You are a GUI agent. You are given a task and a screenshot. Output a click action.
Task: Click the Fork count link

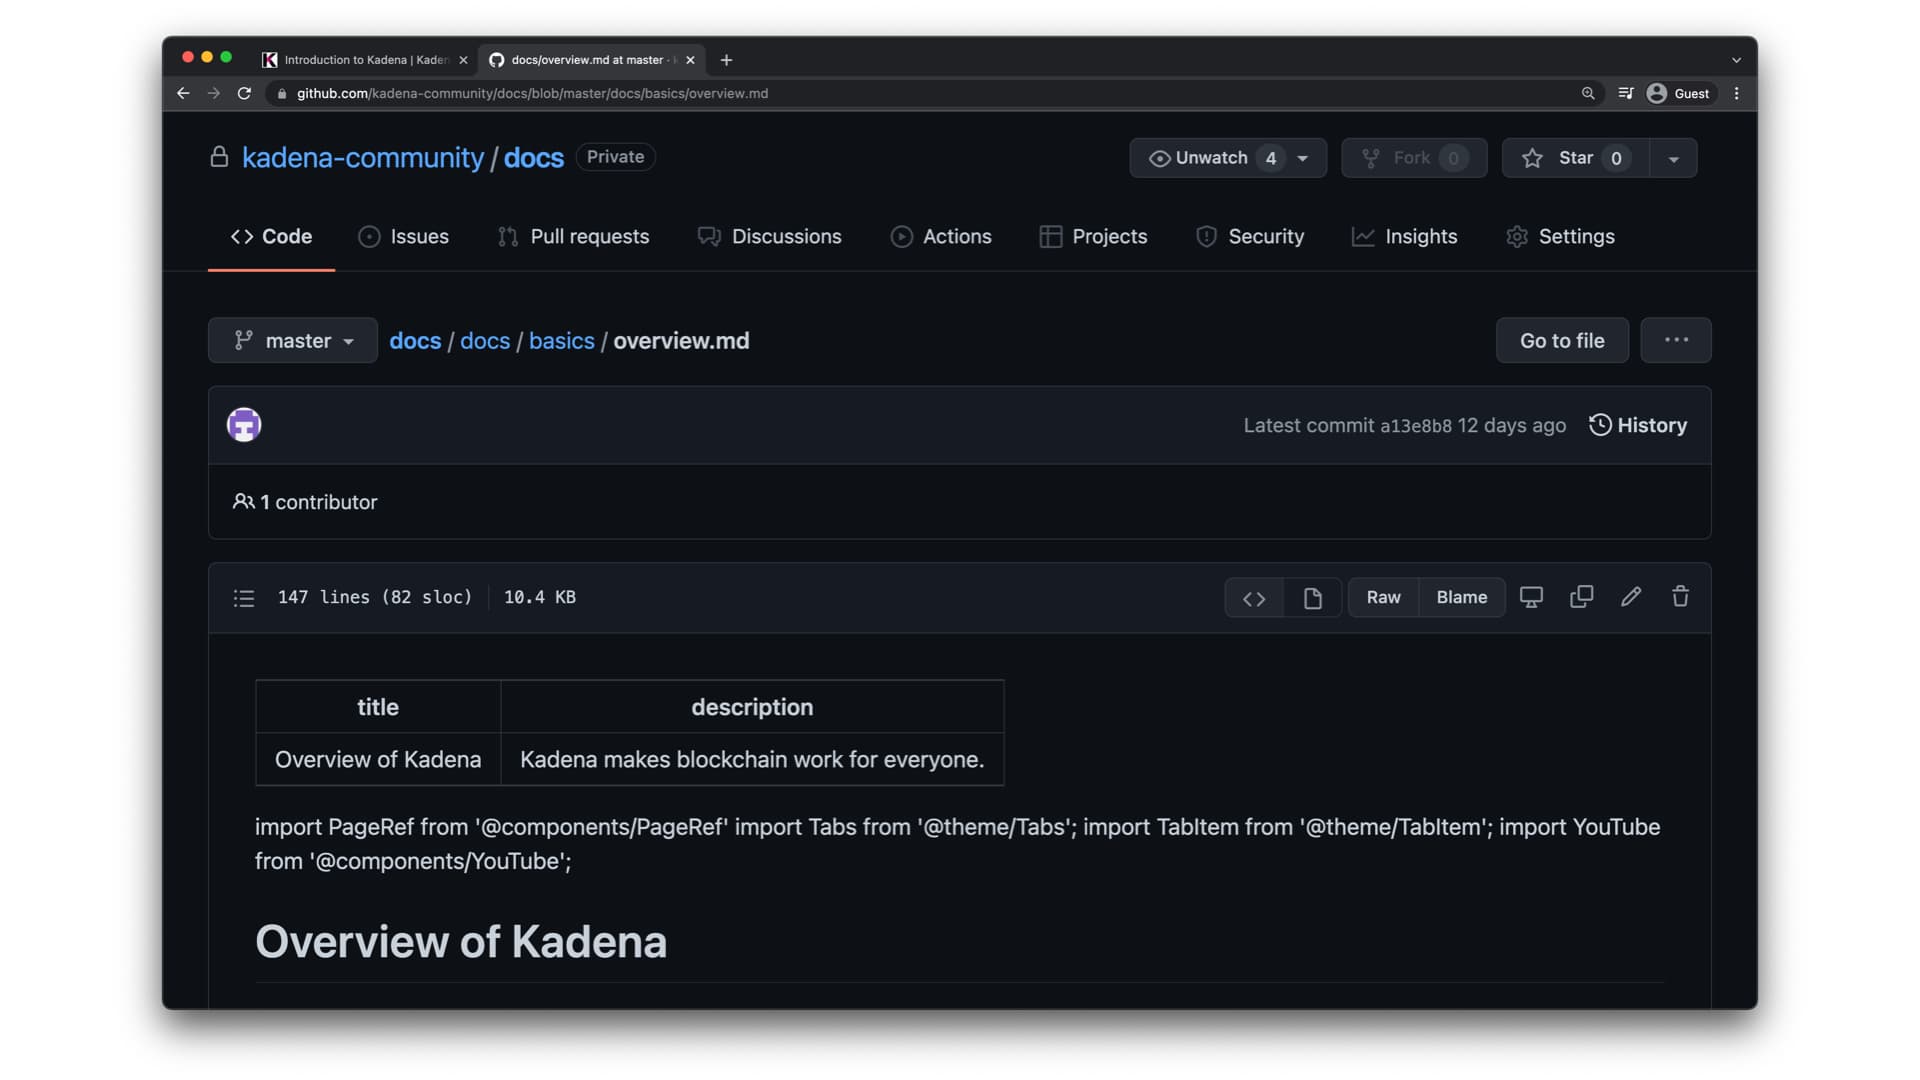(x=1452, y=157)
